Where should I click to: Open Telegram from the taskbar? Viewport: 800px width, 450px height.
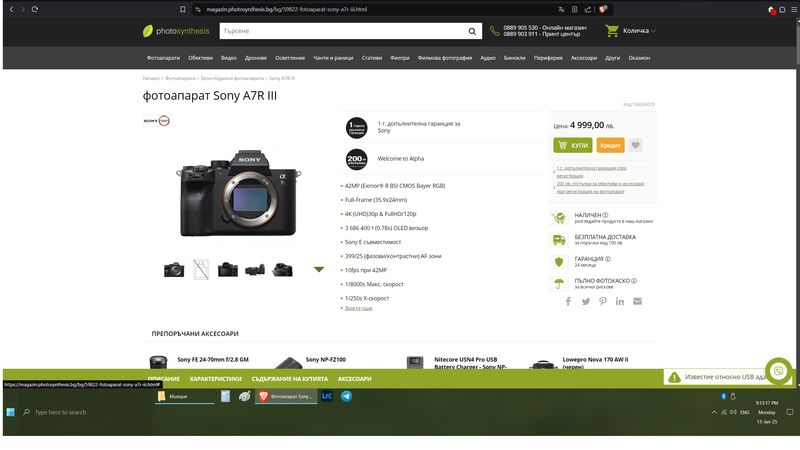[x=346, y=397]
